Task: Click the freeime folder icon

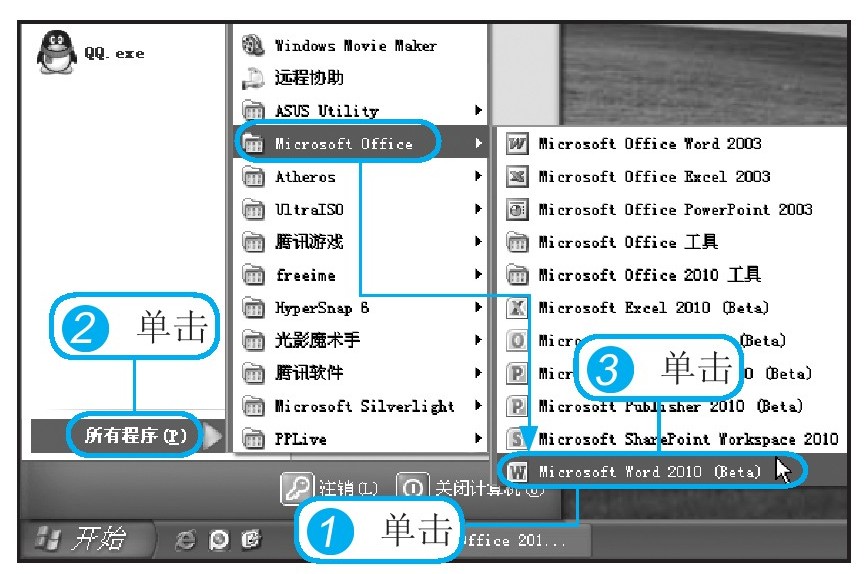Action: [x=253, y=274]
